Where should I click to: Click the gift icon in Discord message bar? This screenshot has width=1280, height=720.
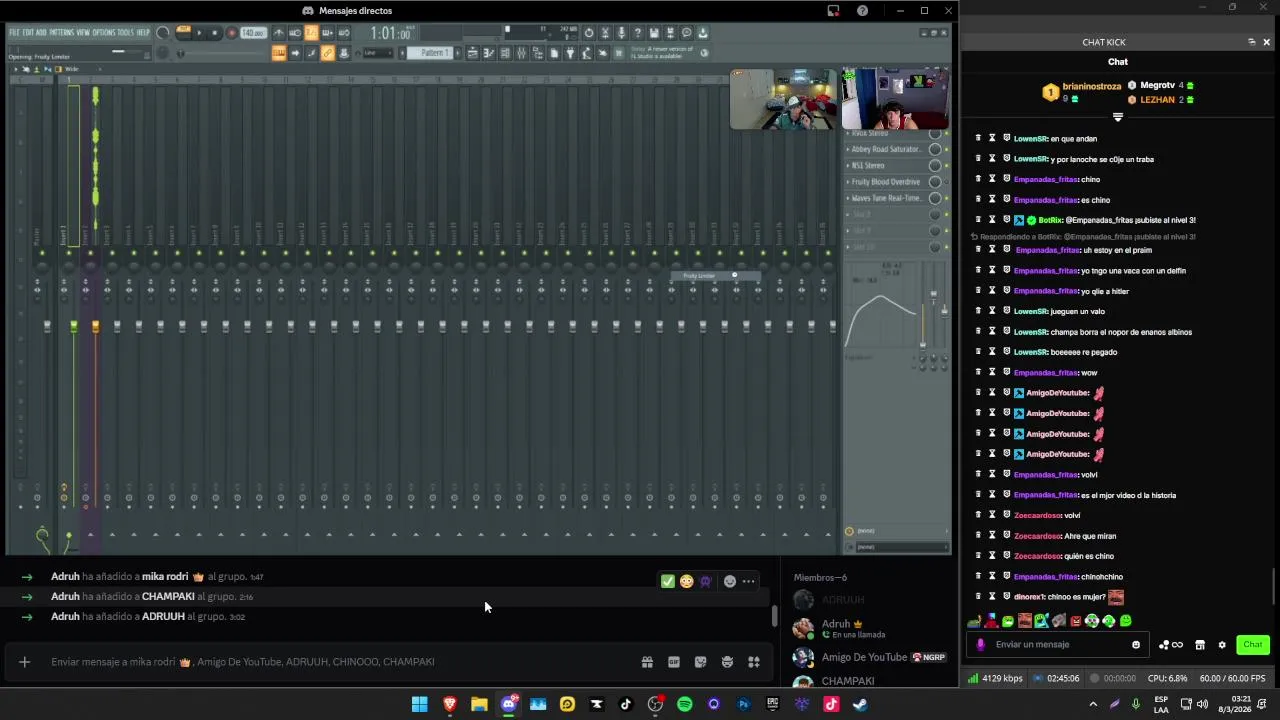pyautogui.click(x=647, y=662)
